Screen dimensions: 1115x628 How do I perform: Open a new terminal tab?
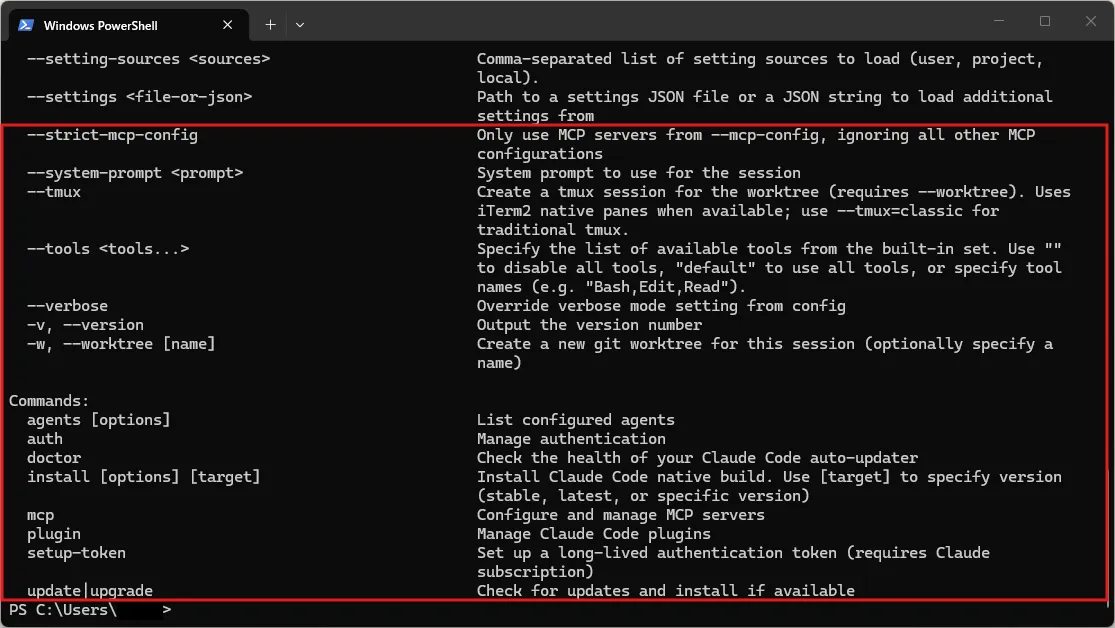click(270, 25)
